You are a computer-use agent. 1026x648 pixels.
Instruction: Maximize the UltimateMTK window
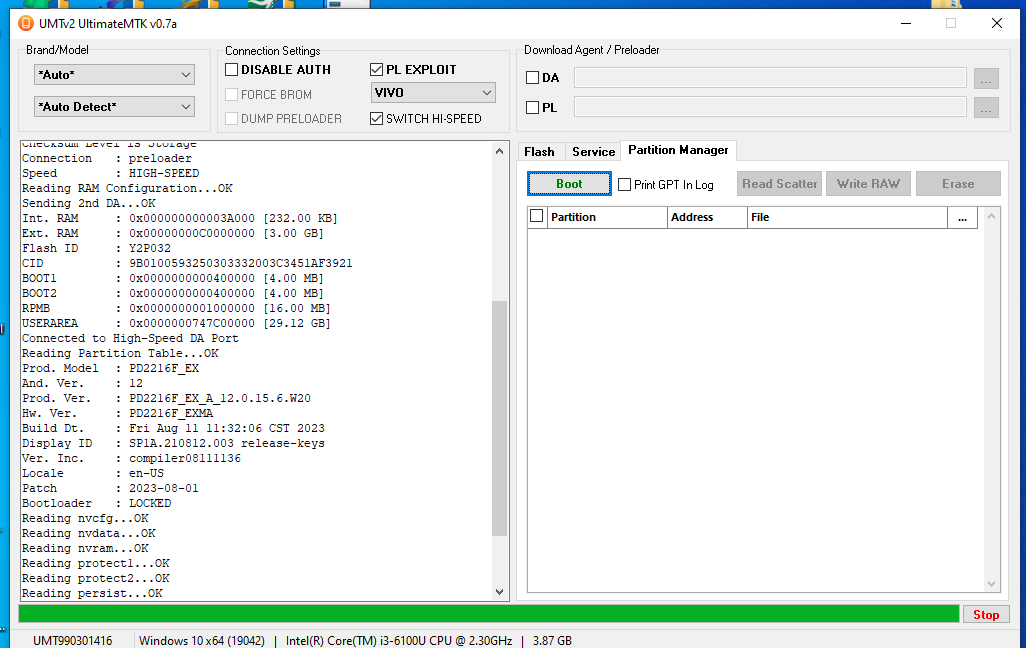point(951,23)
